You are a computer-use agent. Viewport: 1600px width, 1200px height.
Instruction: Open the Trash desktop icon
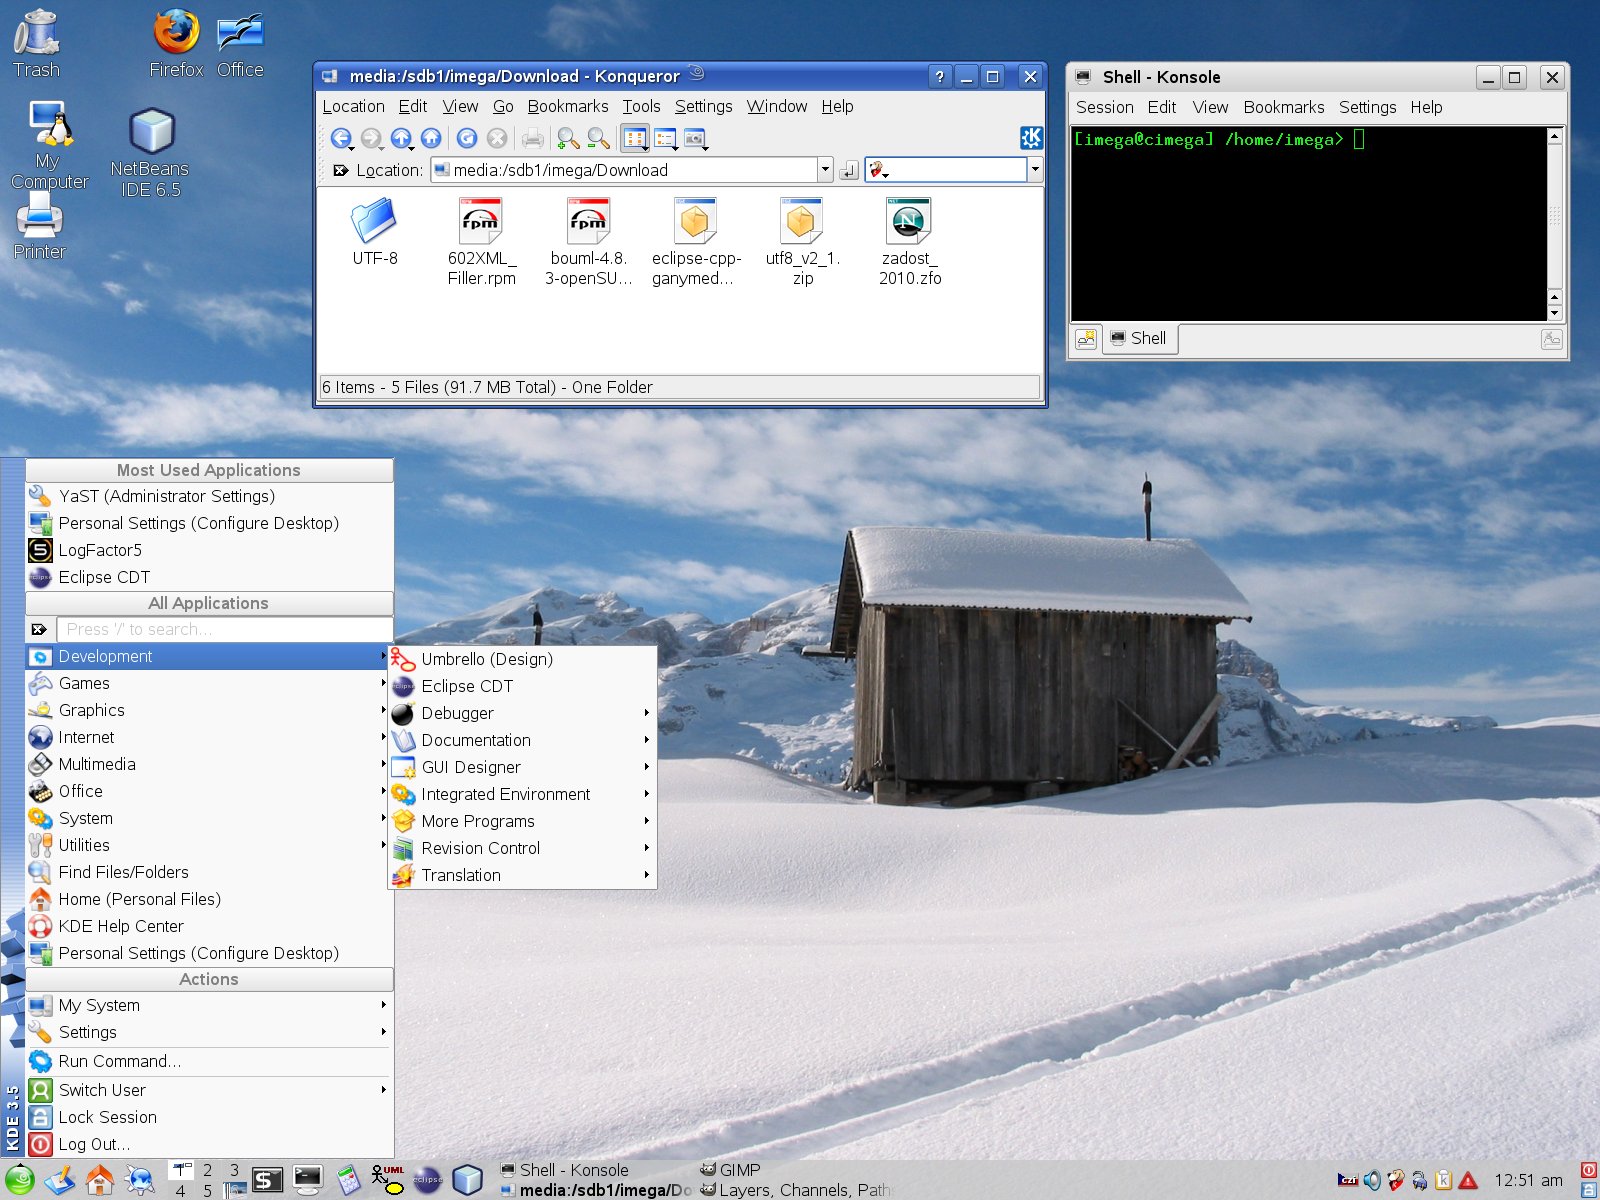pyautogui.click(x=37, y=44)
